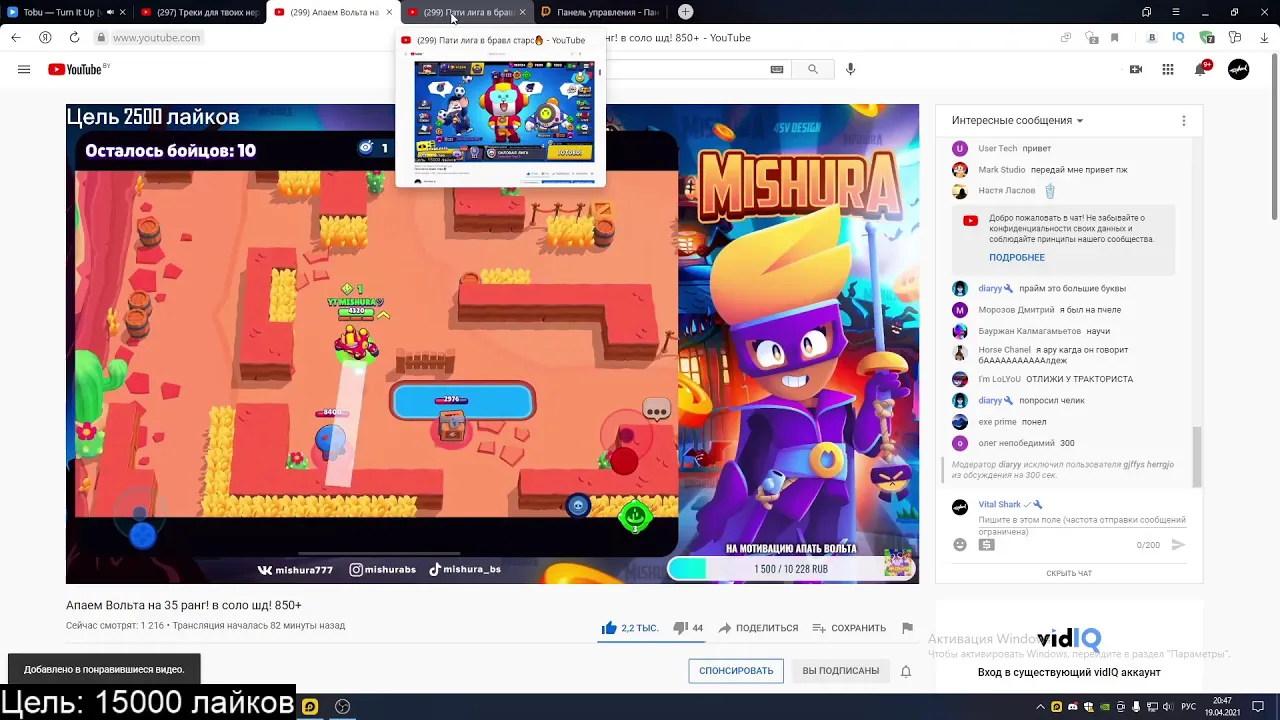Click video title Апаем Вольта на 35 ранг
Screen dimensions: 1280x720
coord(184,605)
